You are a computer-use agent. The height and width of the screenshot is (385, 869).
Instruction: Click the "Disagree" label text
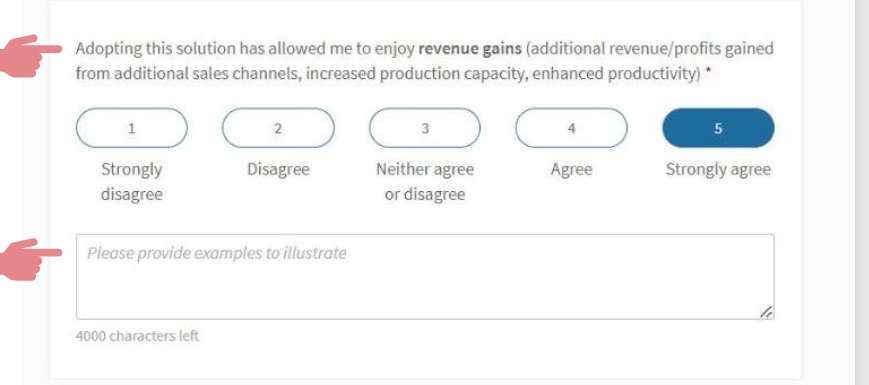[x=278, y=169]
